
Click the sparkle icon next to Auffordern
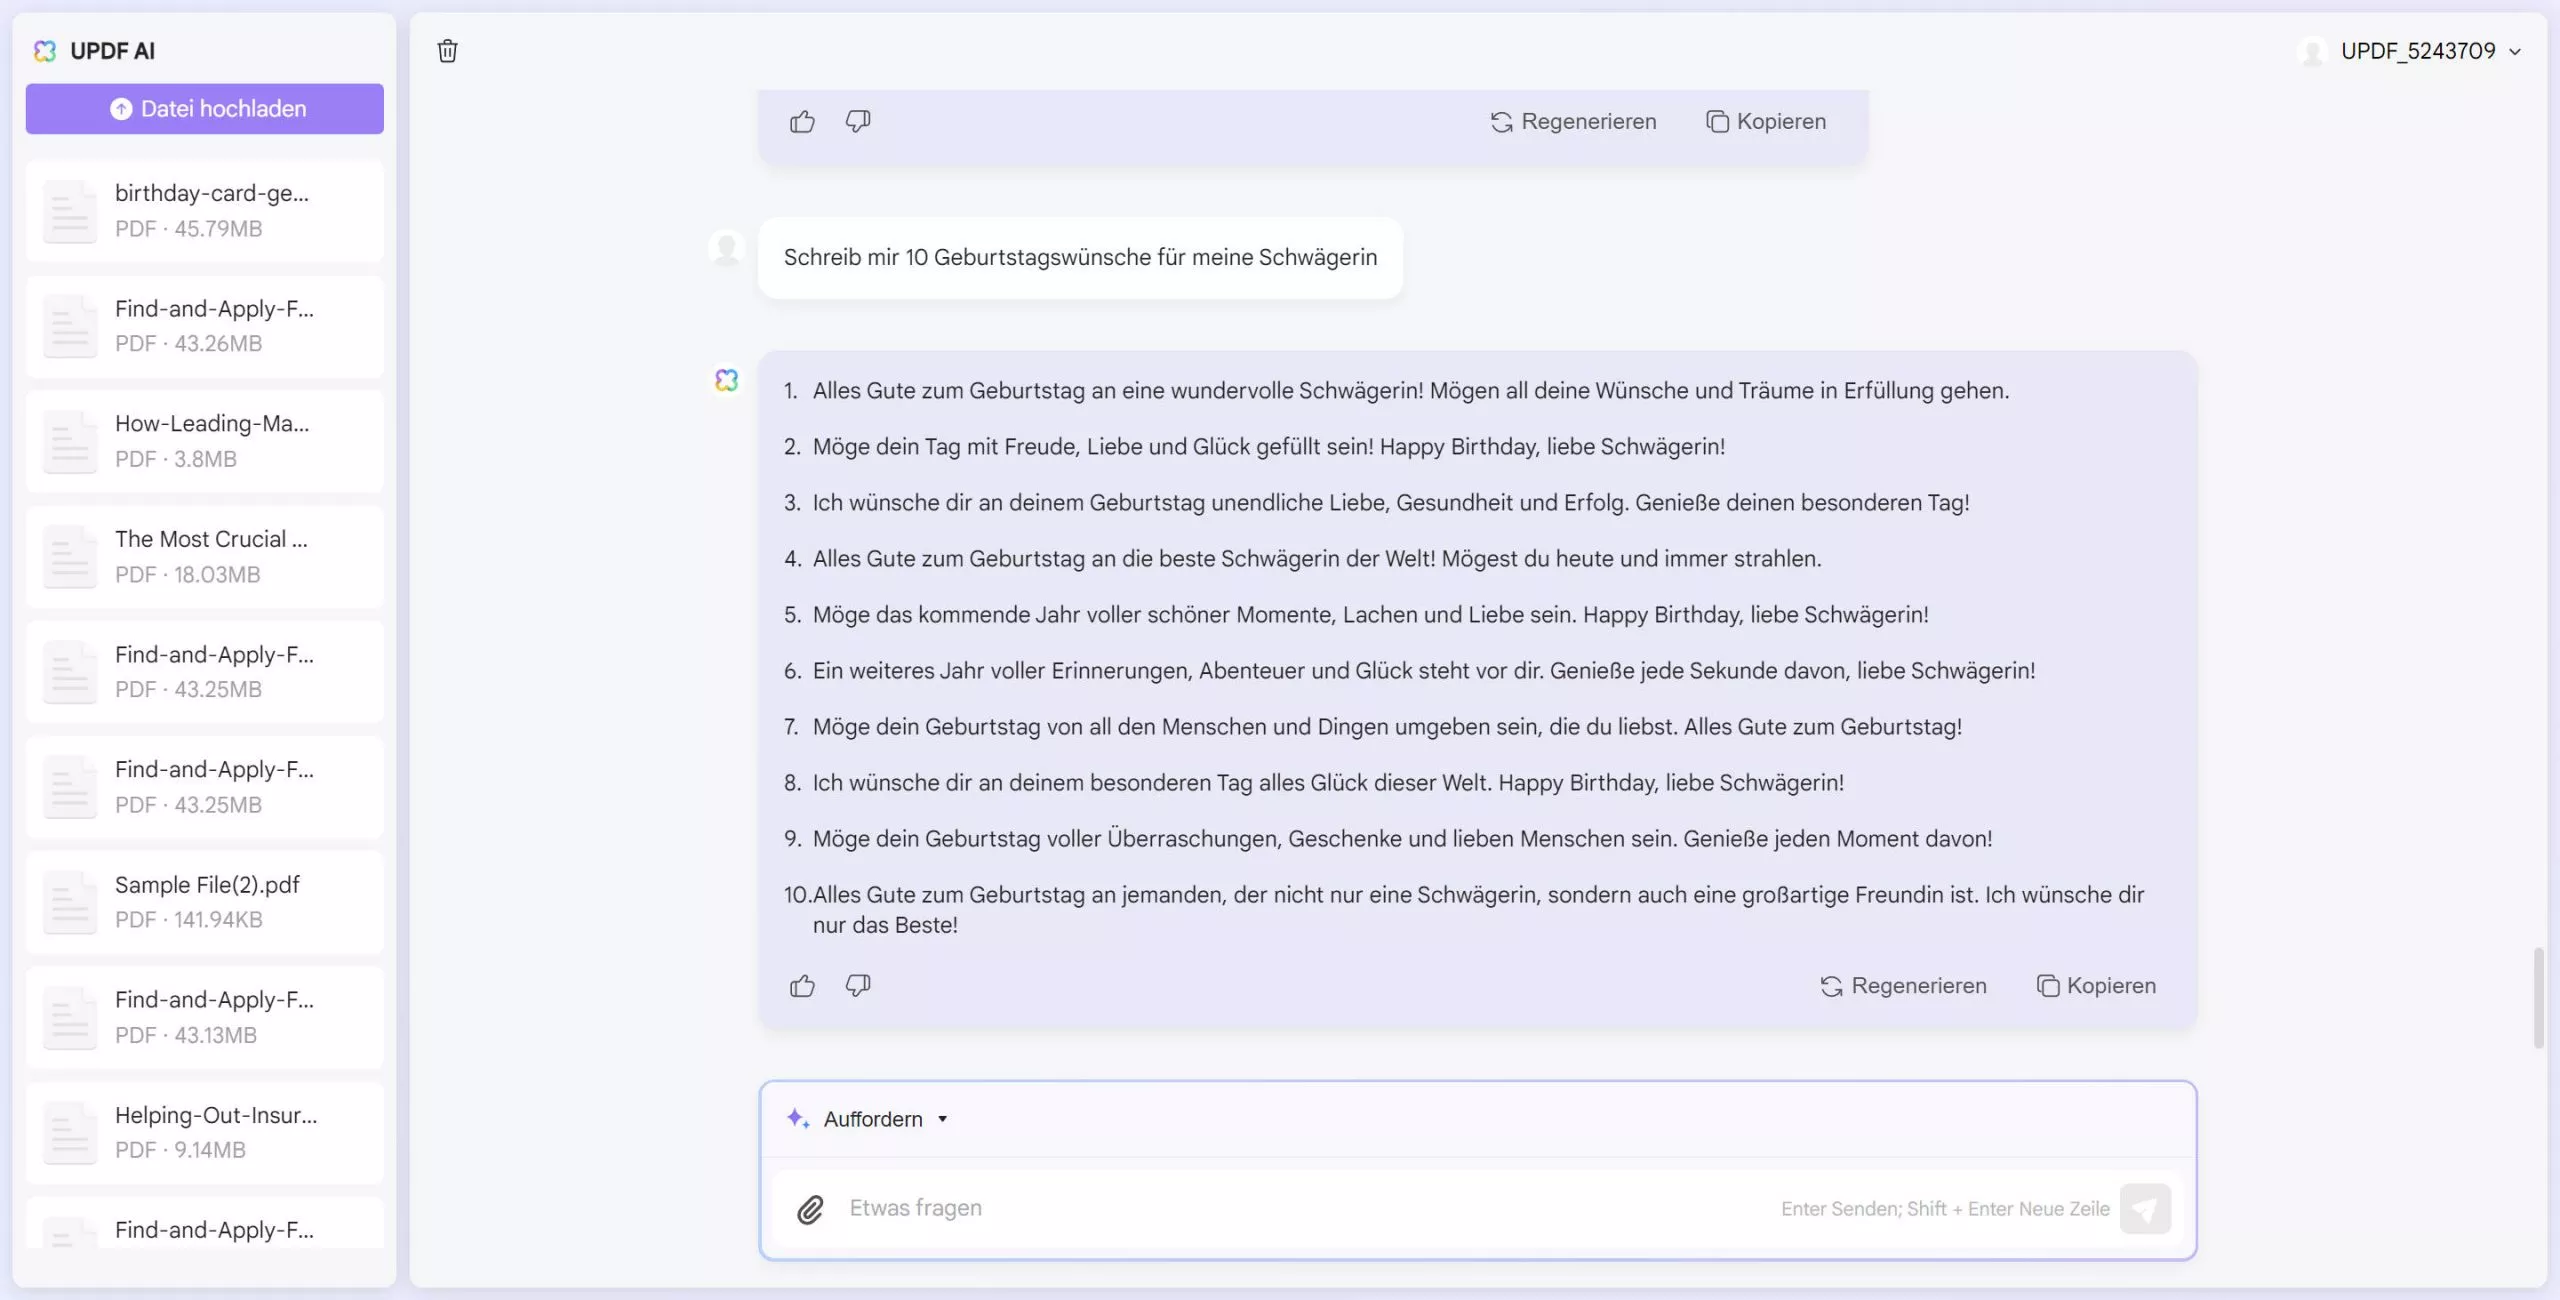point(798,1119)
